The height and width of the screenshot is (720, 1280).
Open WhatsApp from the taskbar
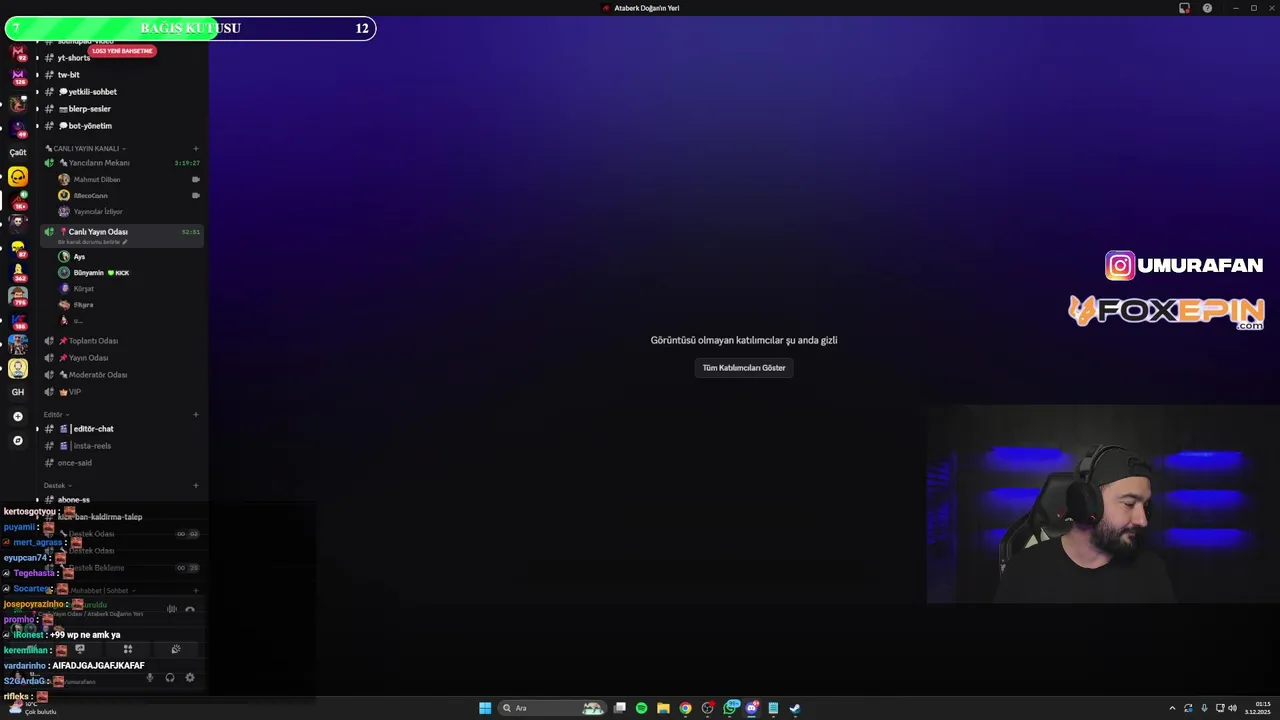730,708
